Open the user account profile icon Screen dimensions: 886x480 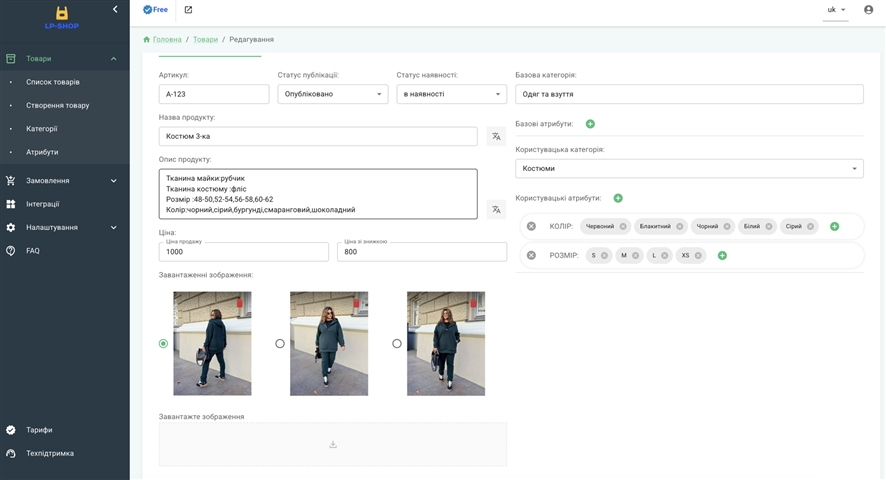tap(868, 10)
